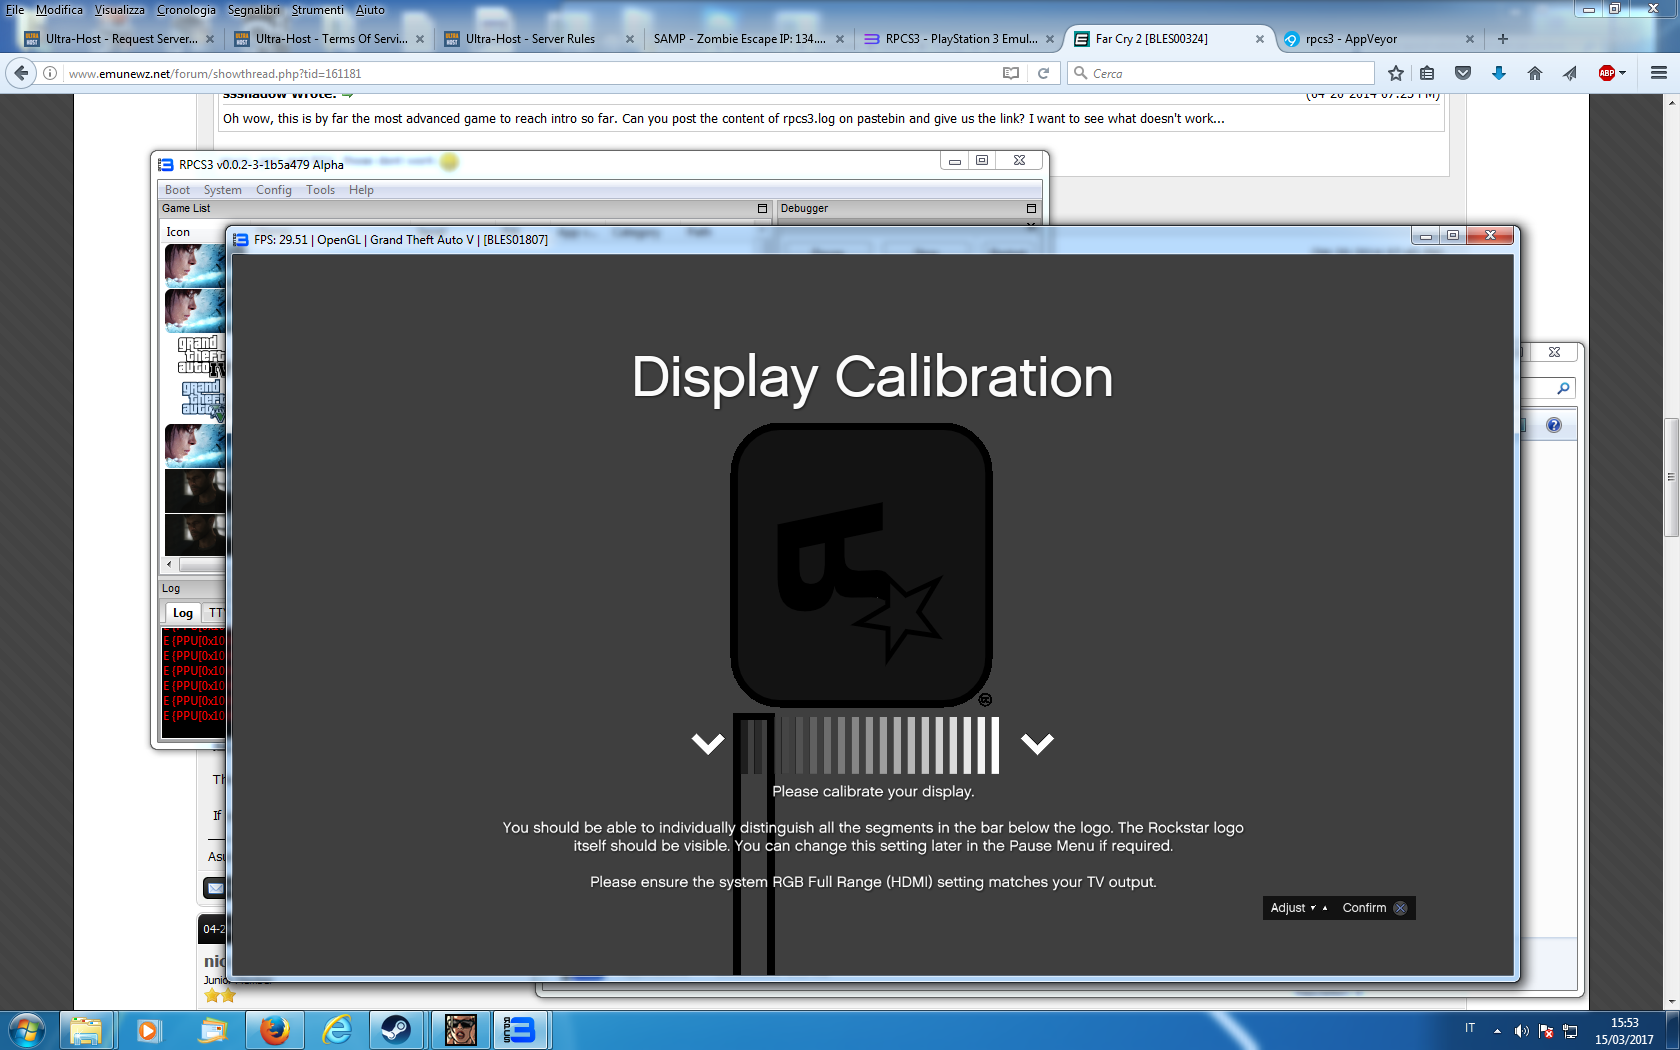Reload the page with refresh icon
The width and height of the screenshot is (1680, 1050).
tap(1043, 73)
